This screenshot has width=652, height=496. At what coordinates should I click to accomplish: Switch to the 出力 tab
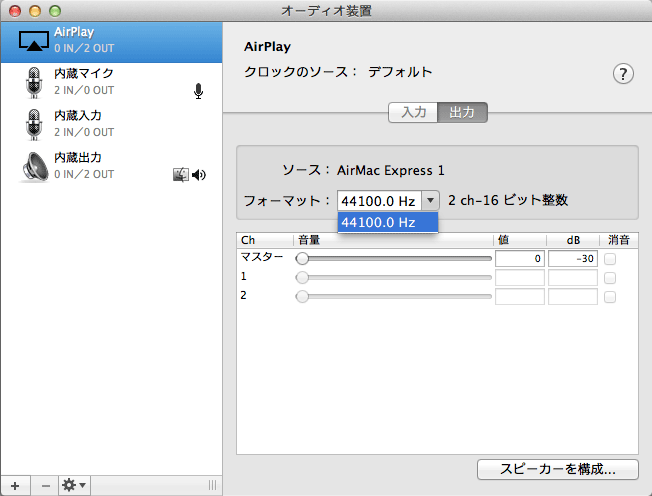(462, 112)
